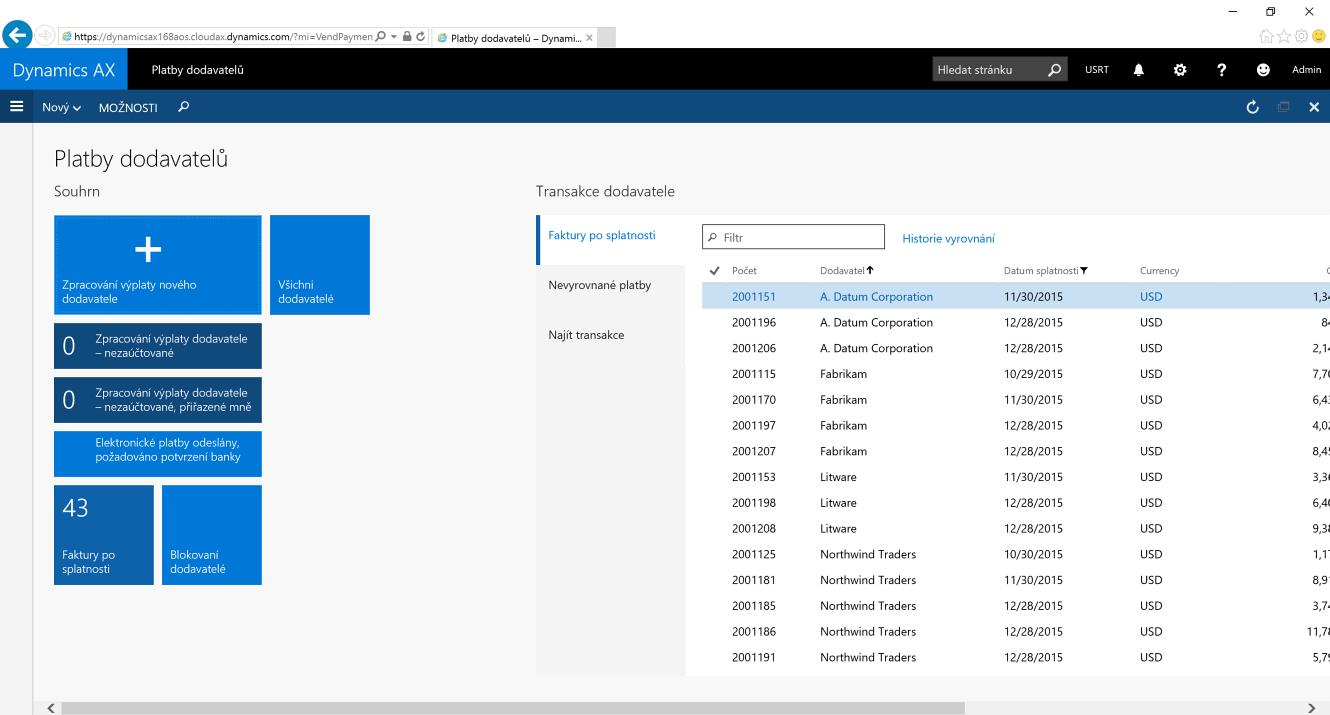Viewport: 1330px width, 715px height.
Task: Open Zpracování výplaty nového dodavatele tile
Action: tap(158, 265)
